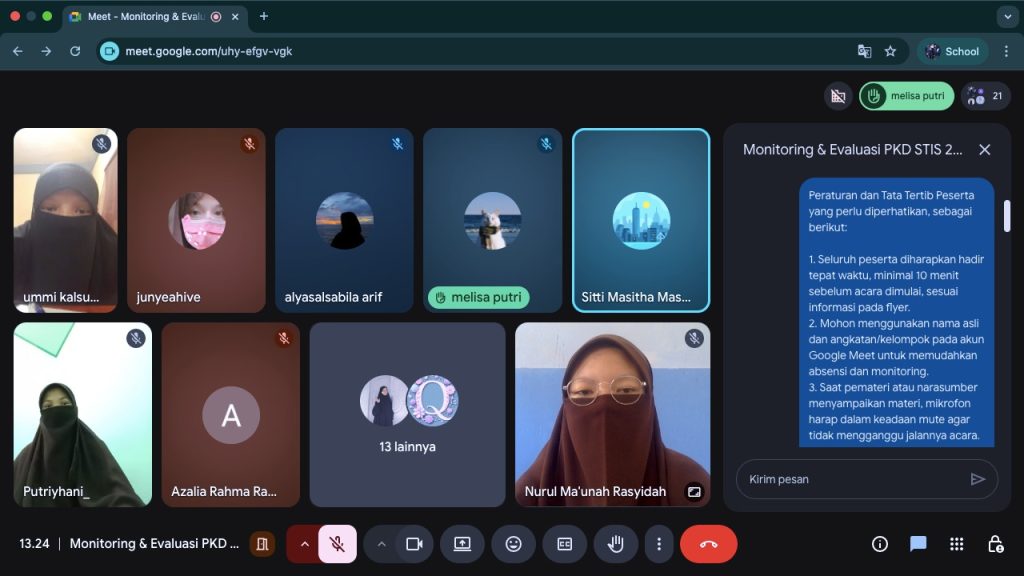Expand camera video settings arrow

(x=381, y=544)
